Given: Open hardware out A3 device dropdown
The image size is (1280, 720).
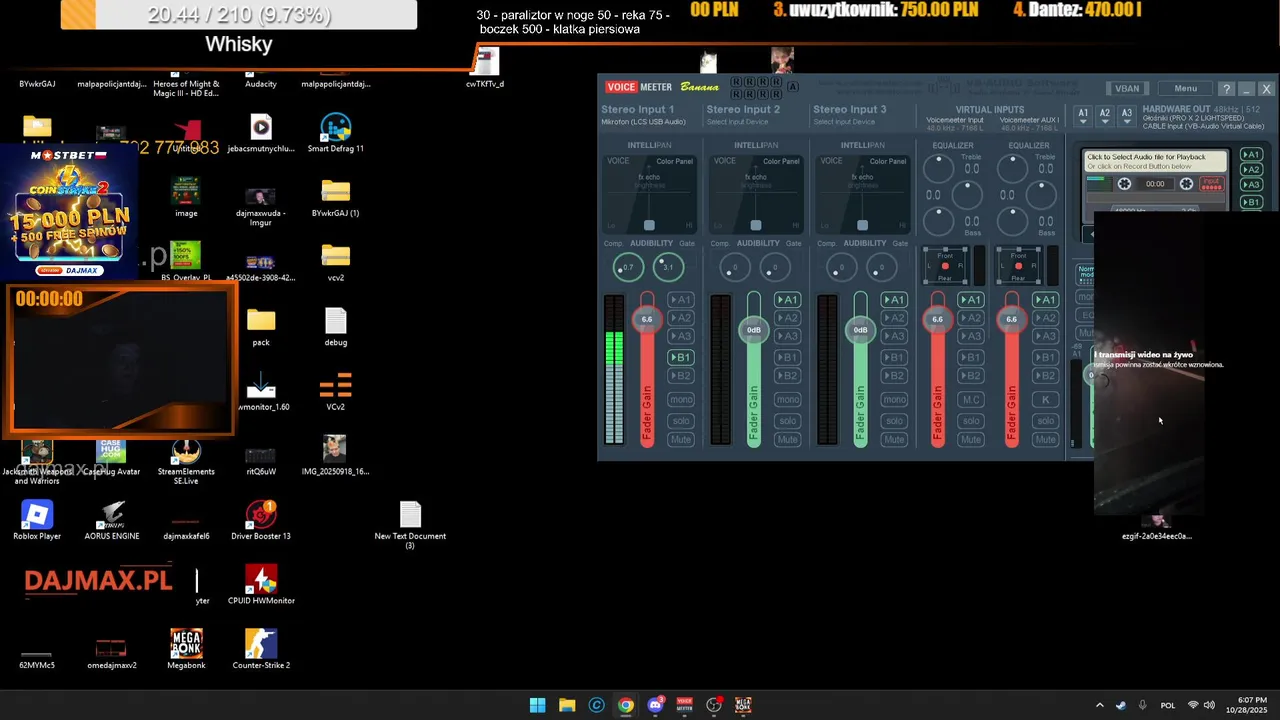Looking at the screenshot, I should pos(1127,116).
